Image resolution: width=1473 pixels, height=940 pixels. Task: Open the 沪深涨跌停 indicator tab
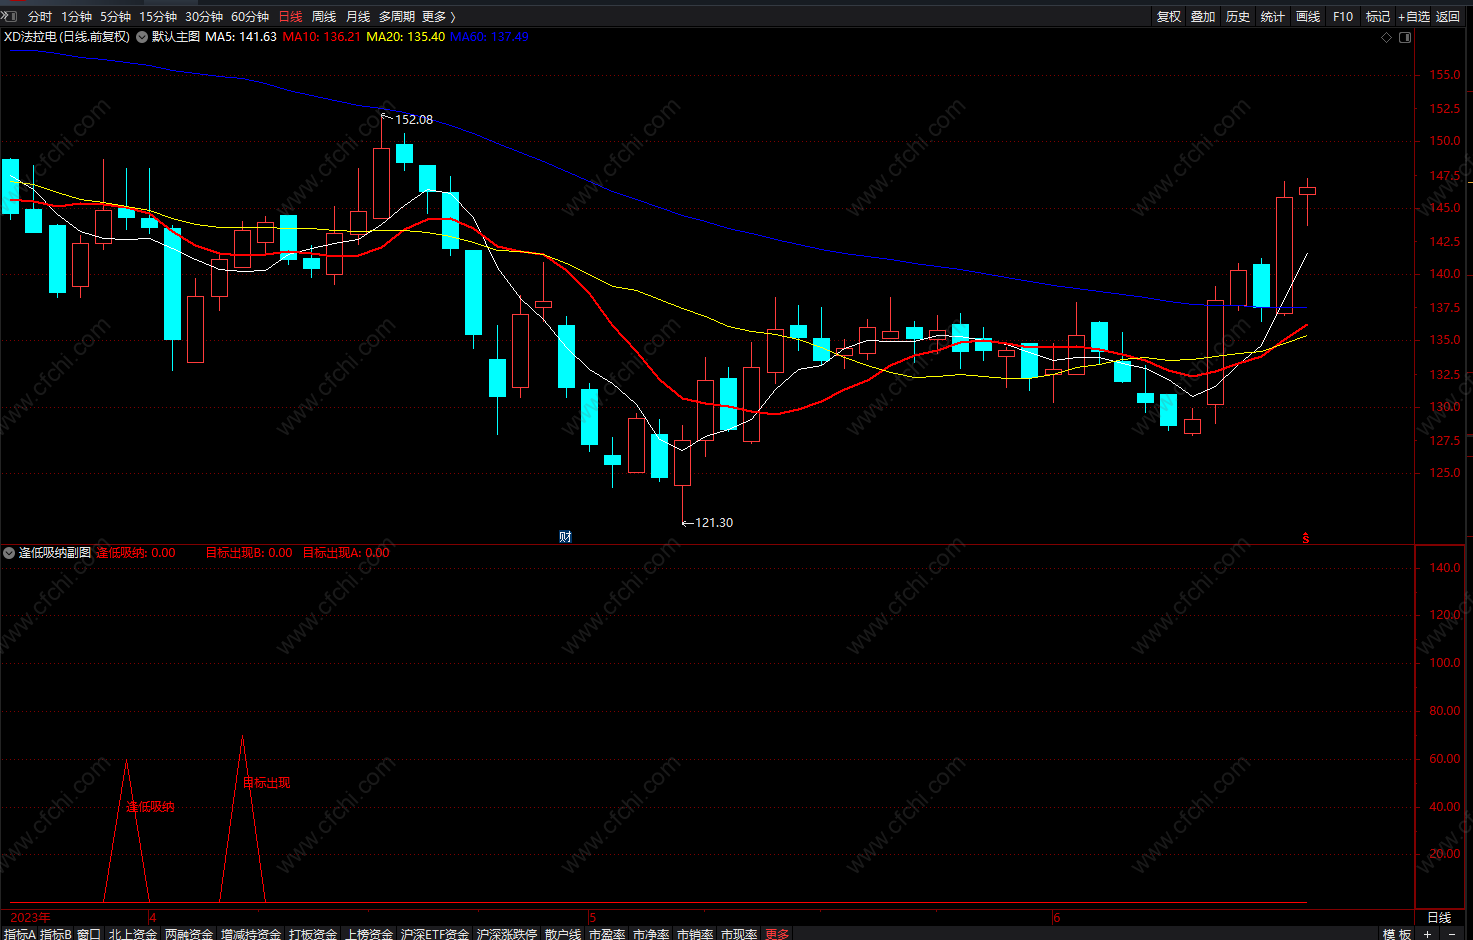click(507, 934)
